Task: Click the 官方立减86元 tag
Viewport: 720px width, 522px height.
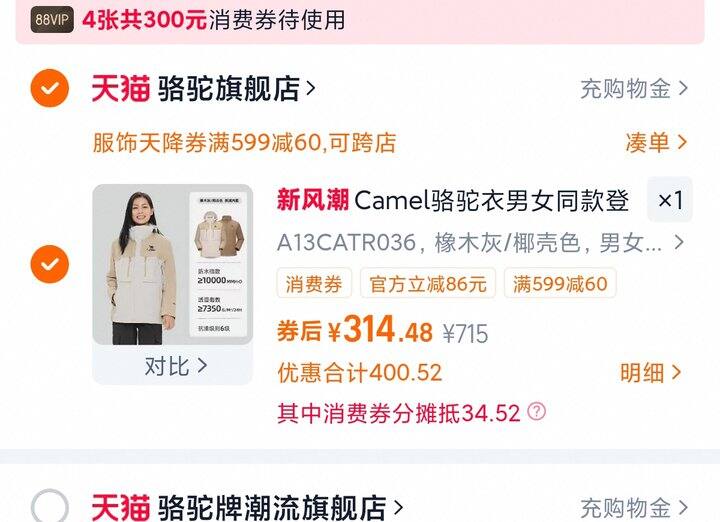Action: [428, 284]
